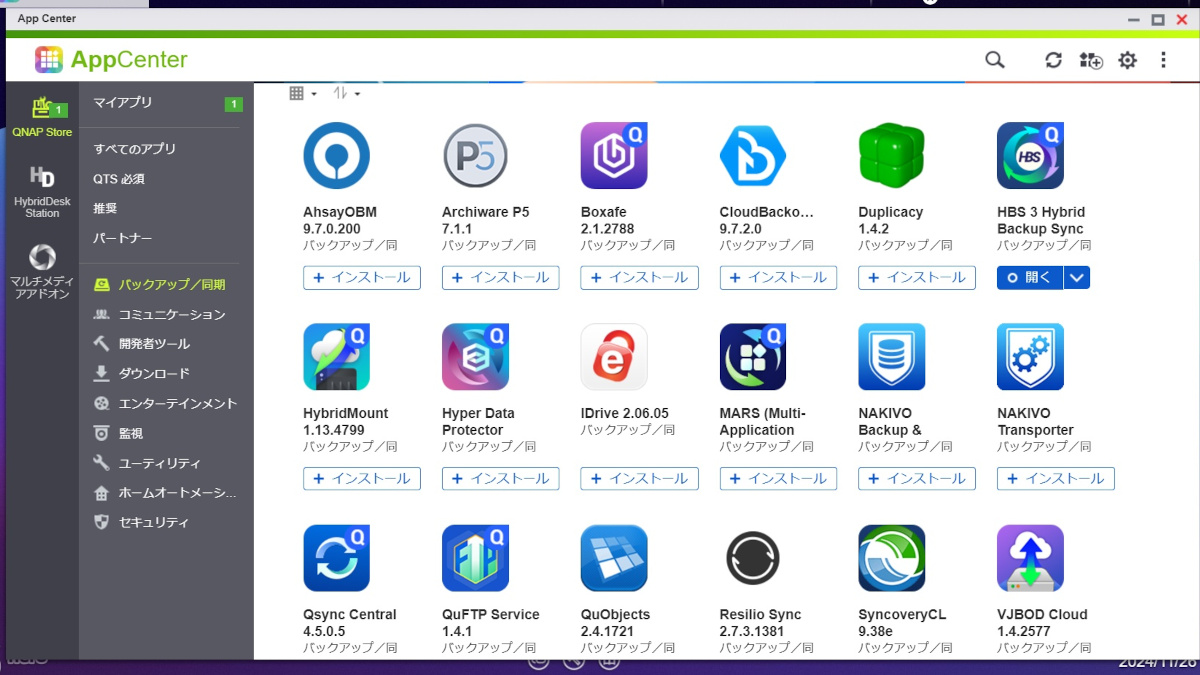This screenshot has height=675, width=1200.
Task: Open the Resilio Sync app icon
Action: point(753,558)
